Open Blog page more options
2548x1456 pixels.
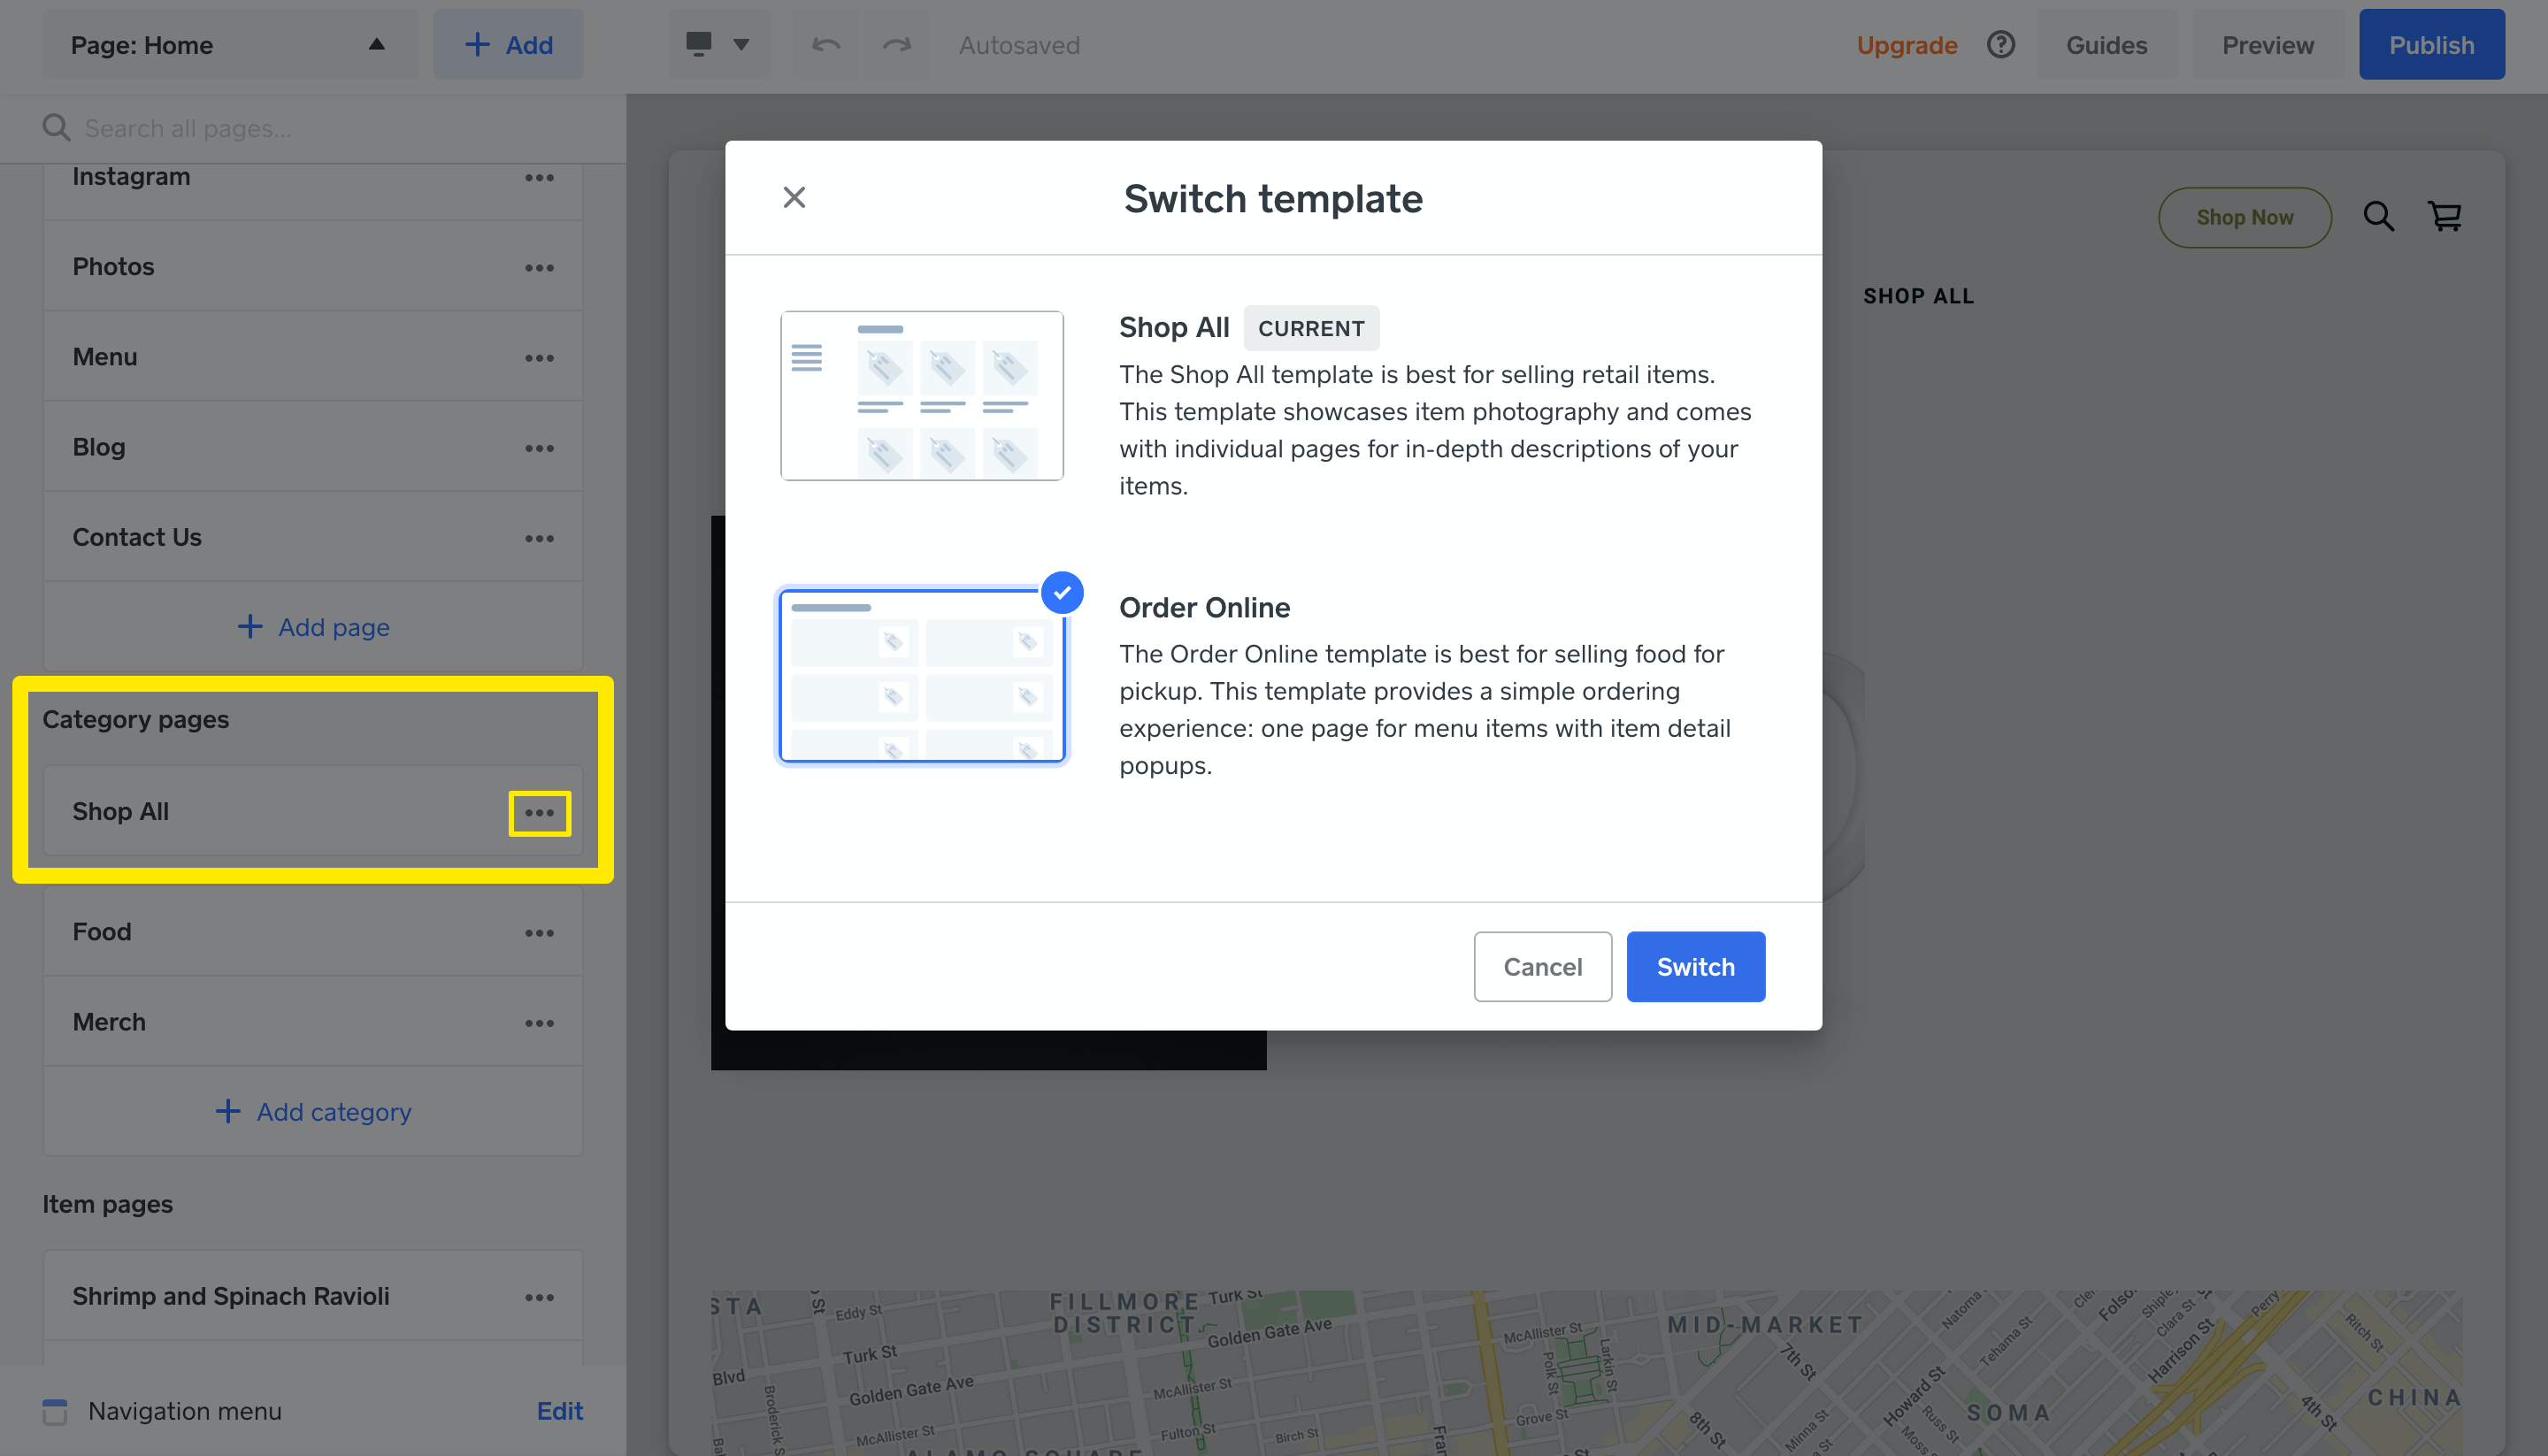click(539, 448)
